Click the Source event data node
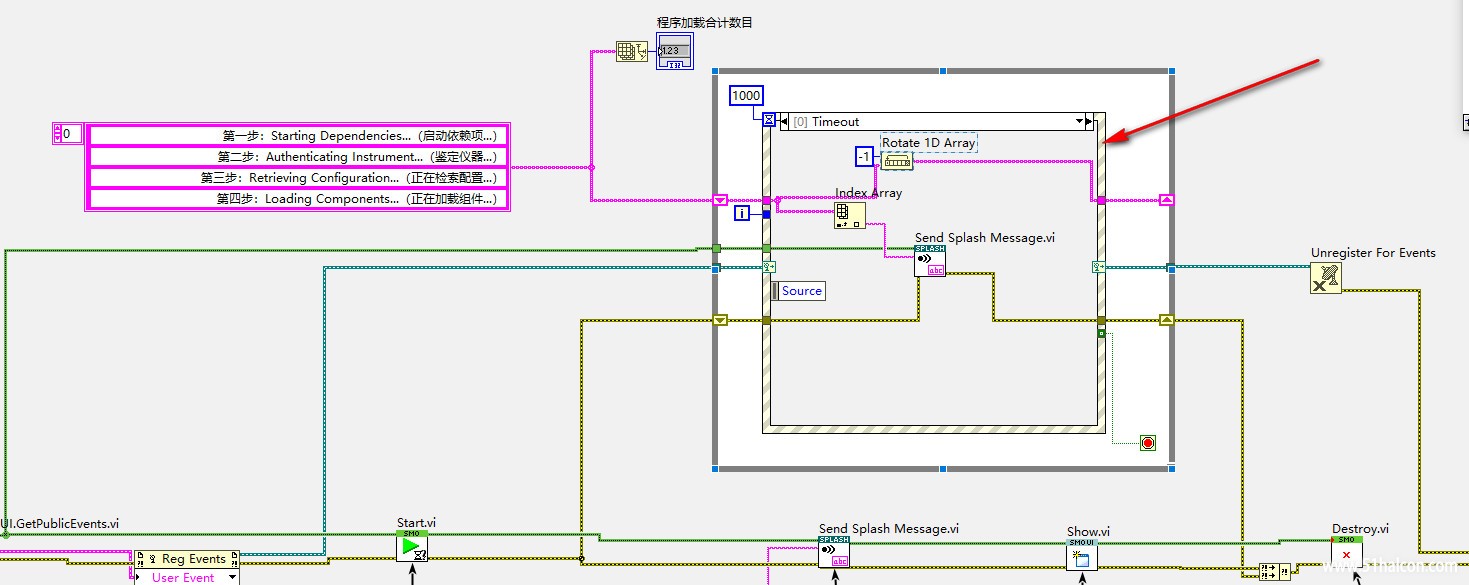Screen dimensions: 1469x585 [x=799, y=291]
